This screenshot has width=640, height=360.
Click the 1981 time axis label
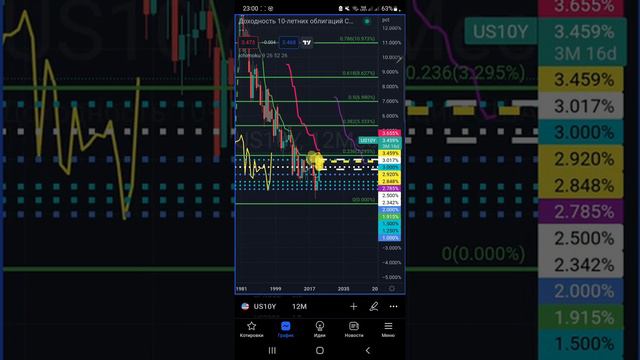pyautogui.click(x=241, y=289)
